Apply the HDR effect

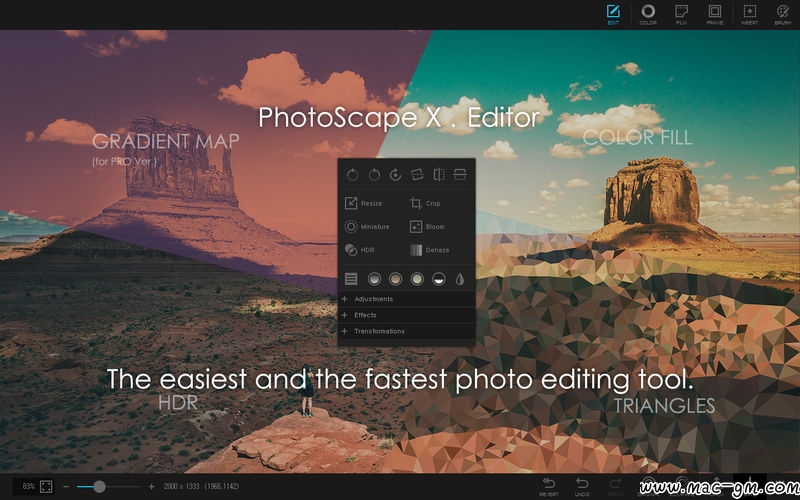coord(360,250)
